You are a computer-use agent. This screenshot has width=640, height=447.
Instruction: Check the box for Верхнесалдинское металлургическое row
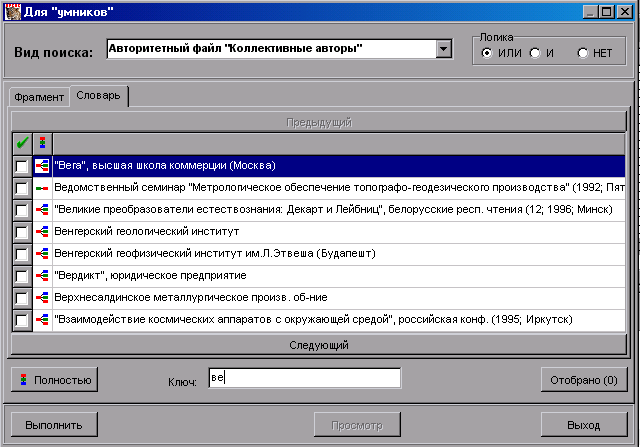22,298
